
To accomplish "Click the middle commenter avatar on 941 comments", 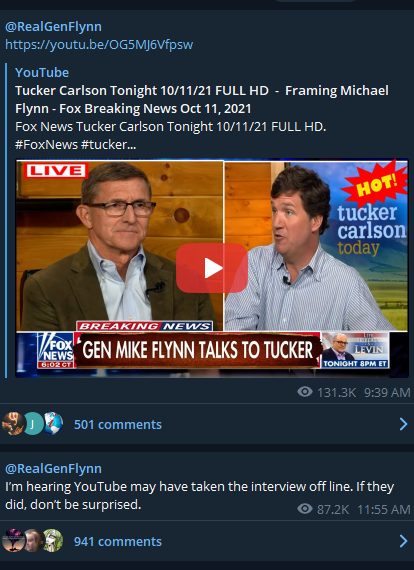I will coord(33,541).
